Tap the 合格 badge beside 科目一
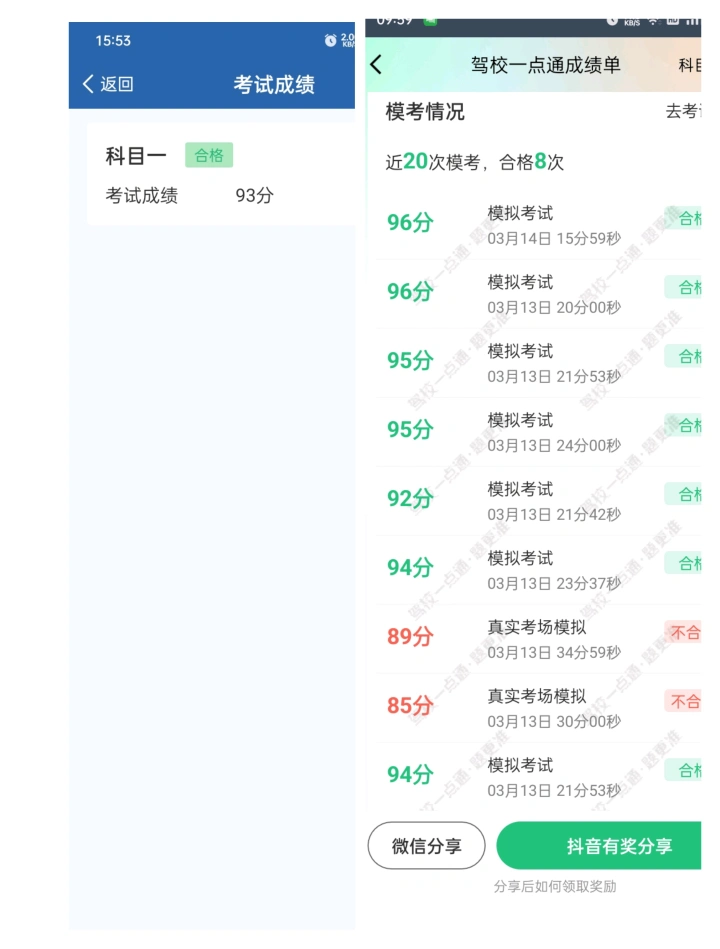 [209, 156]
